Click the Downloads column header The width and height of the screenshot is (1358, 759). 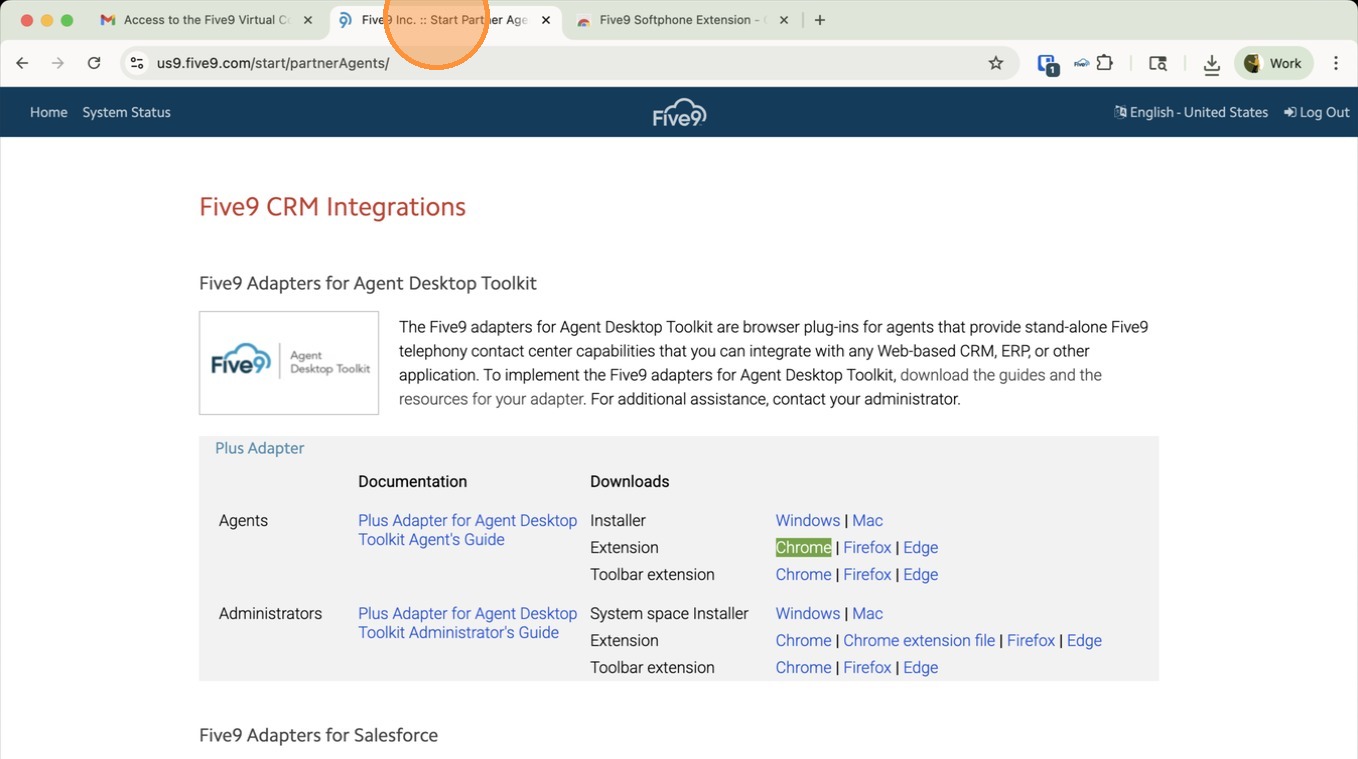pyautogui.click(x=629, y=482)
